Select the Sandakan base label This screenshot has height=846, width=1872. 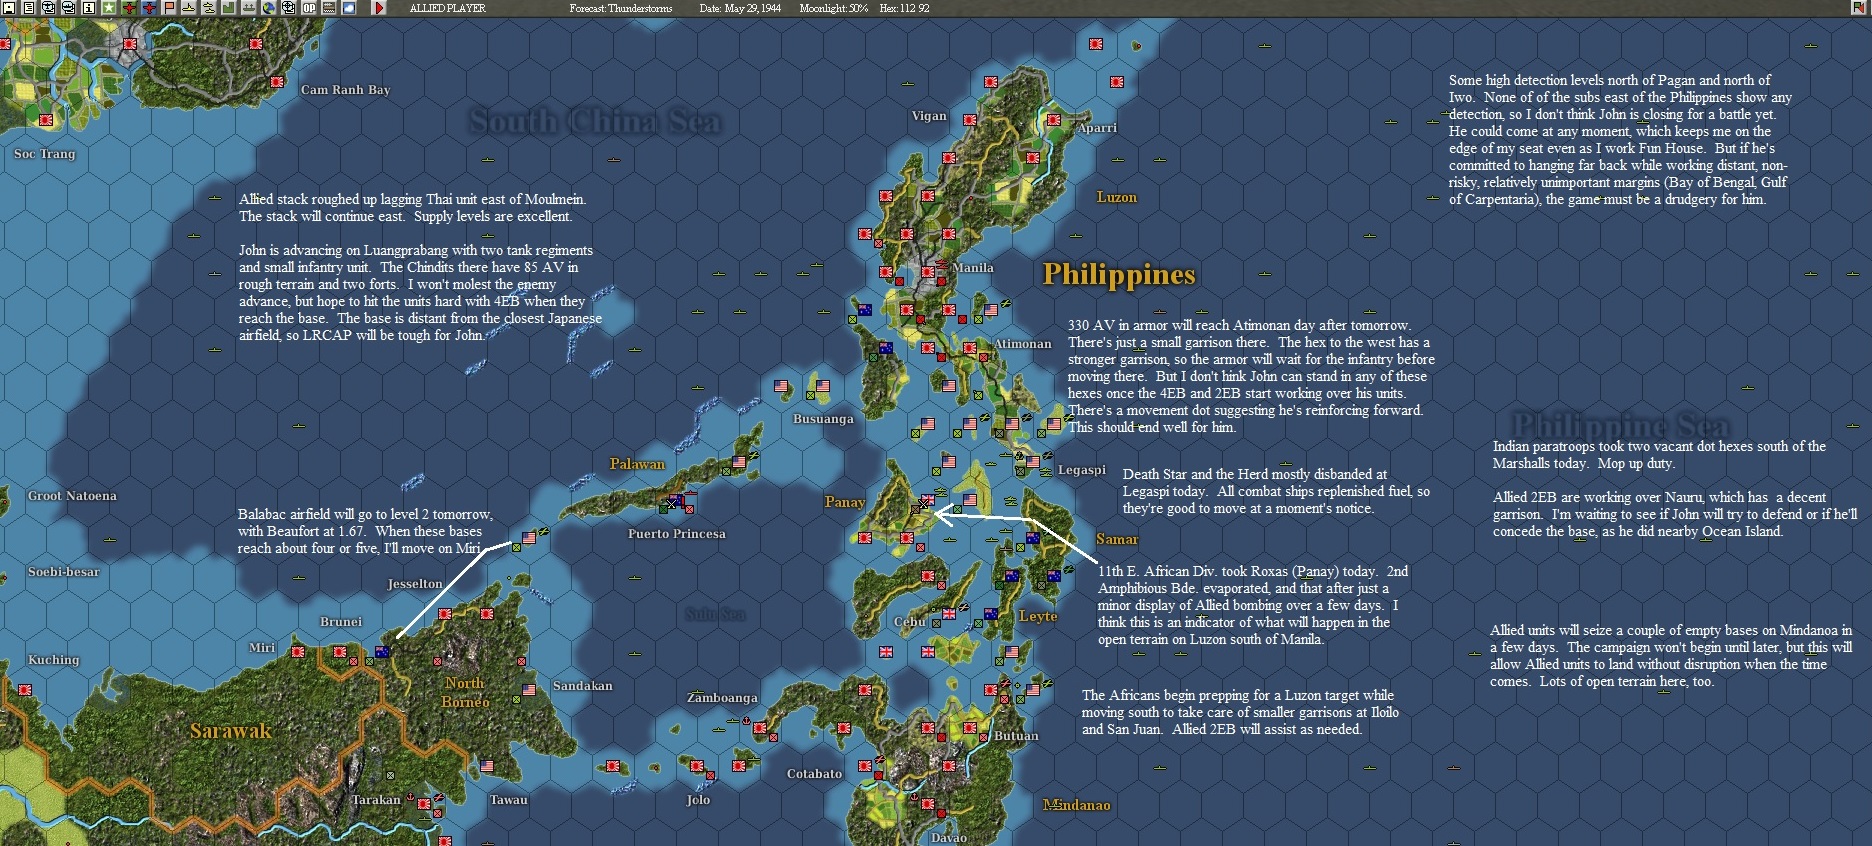point(583,686)
